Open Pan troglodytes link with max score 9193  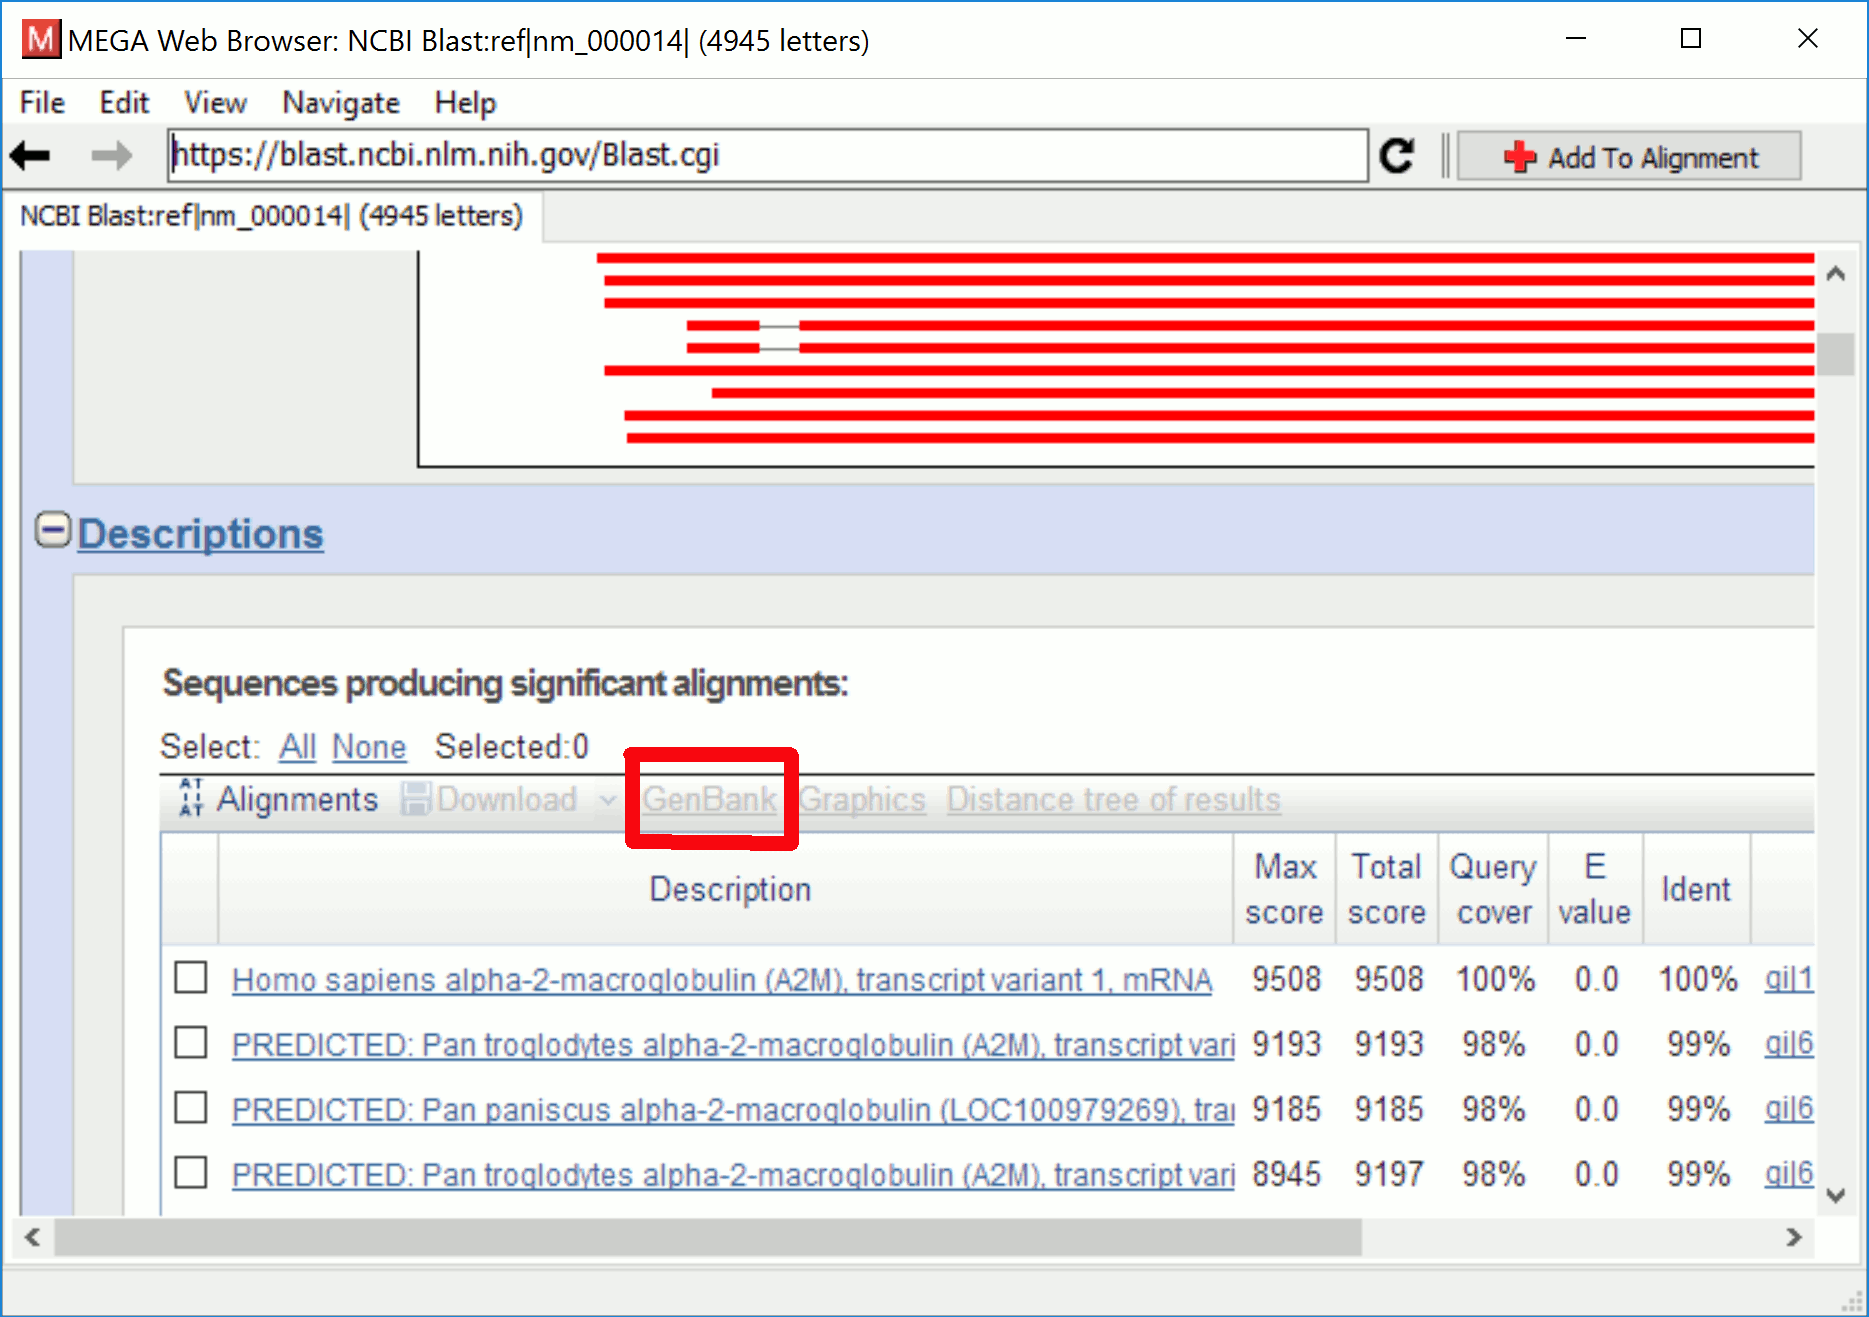(x=733, y=1045)
